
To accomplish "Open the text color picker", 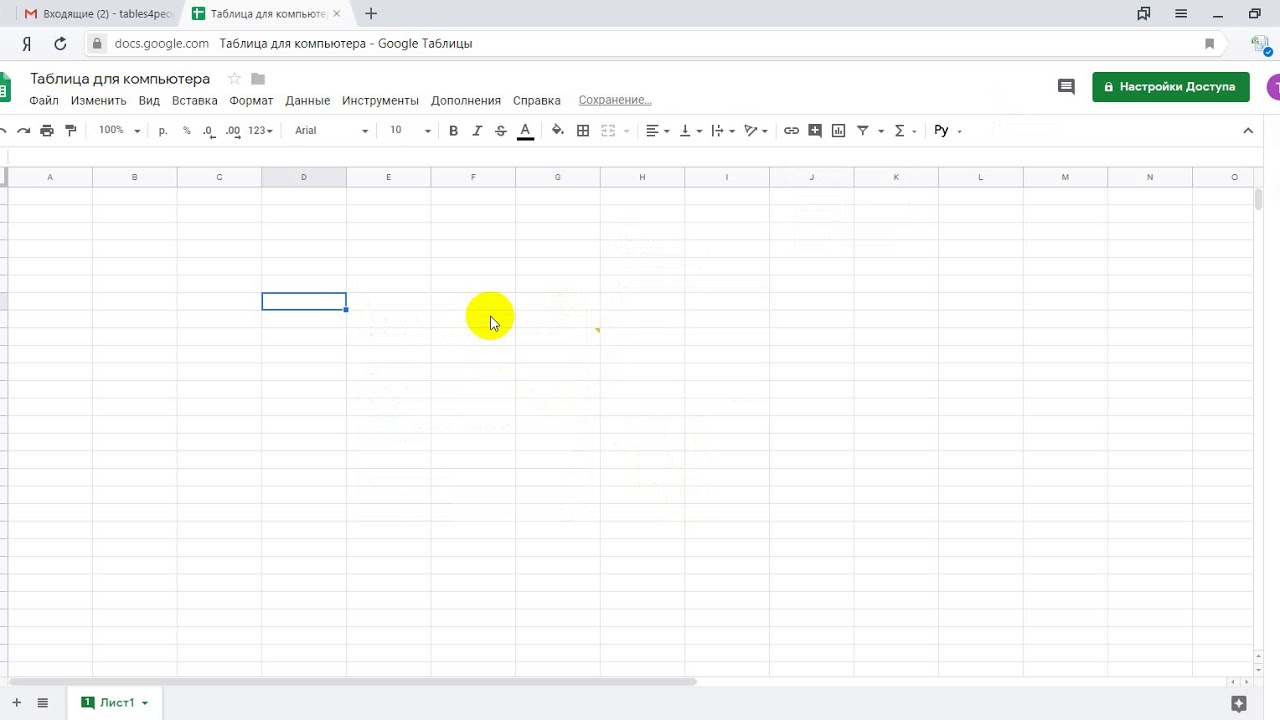I will point(525,131).
